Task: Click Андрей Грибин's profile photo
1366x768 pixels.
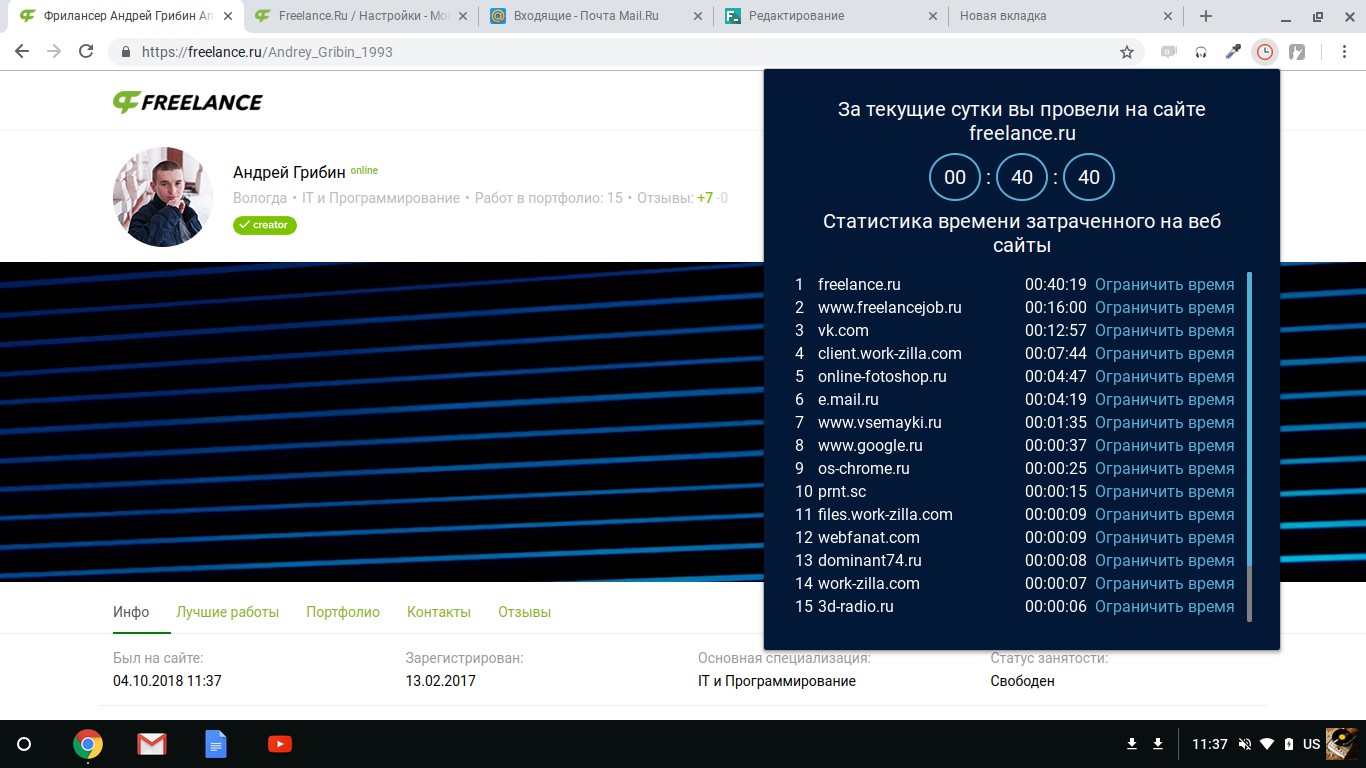Action: [x=163, y=197]
